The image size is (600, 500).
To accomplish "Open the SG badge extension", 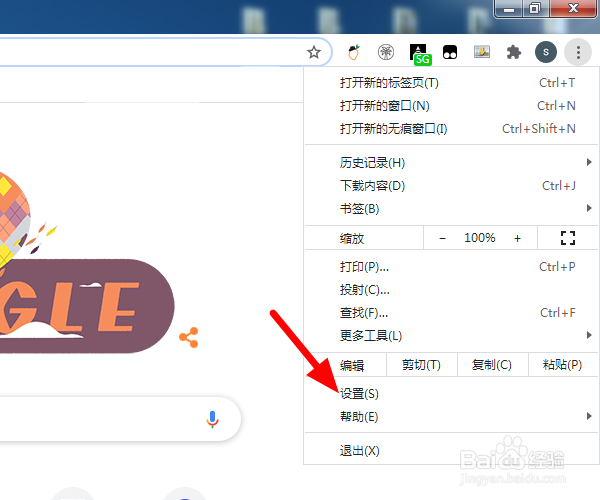I will 420,54.
